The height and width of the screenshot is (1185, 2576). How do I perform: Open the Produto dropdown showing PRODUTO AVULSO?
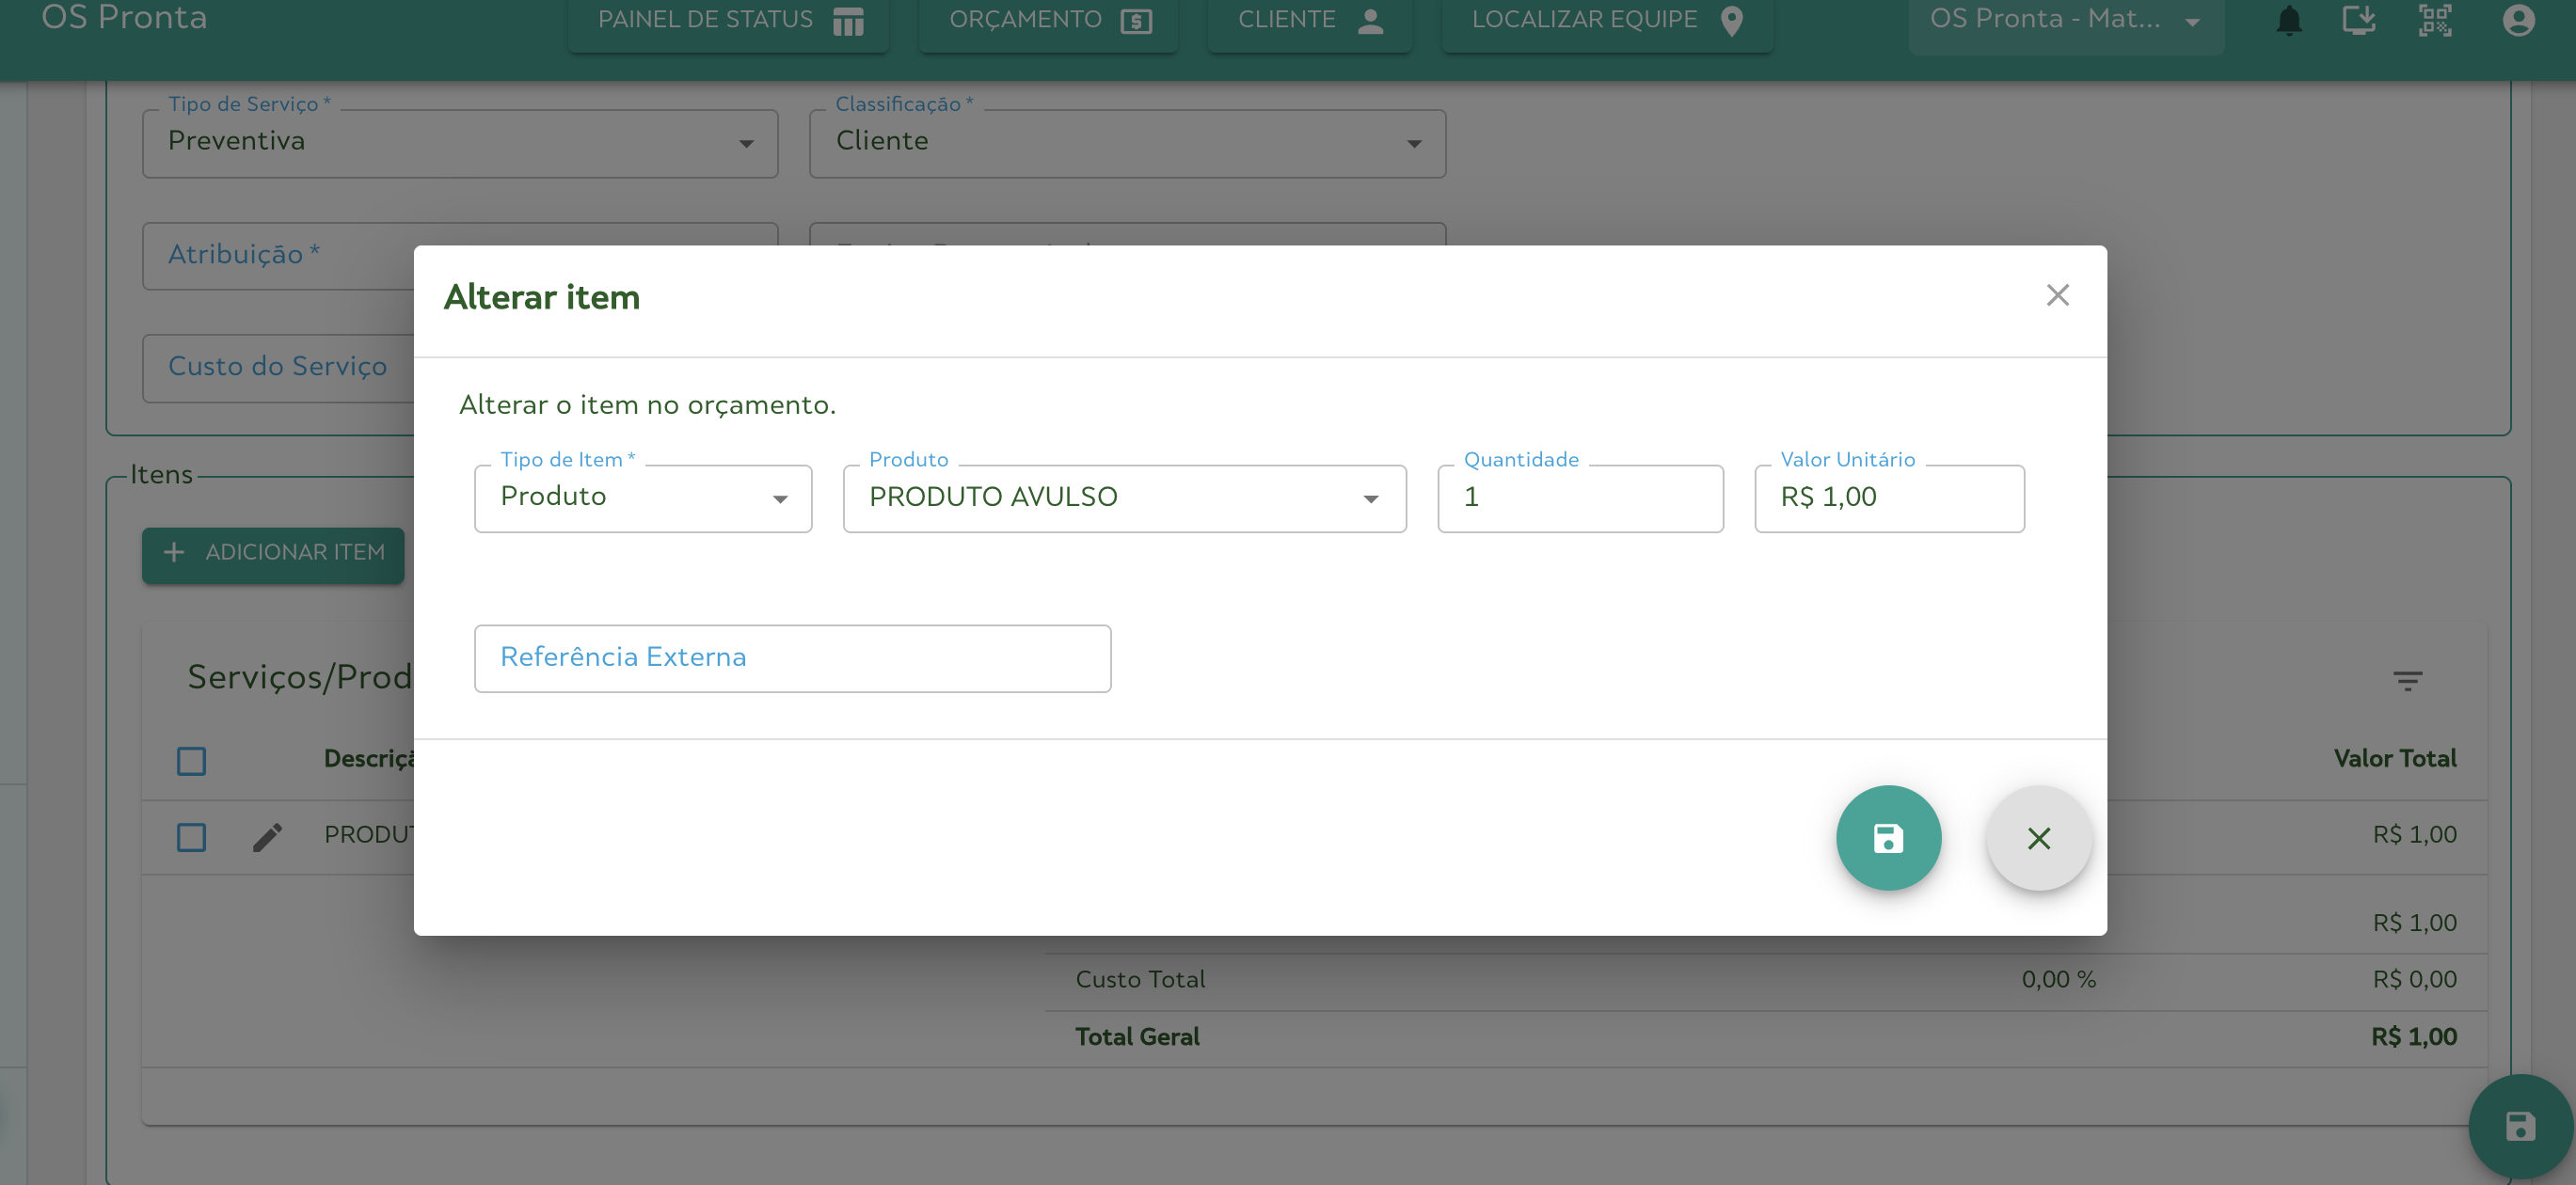point(1123,498)
